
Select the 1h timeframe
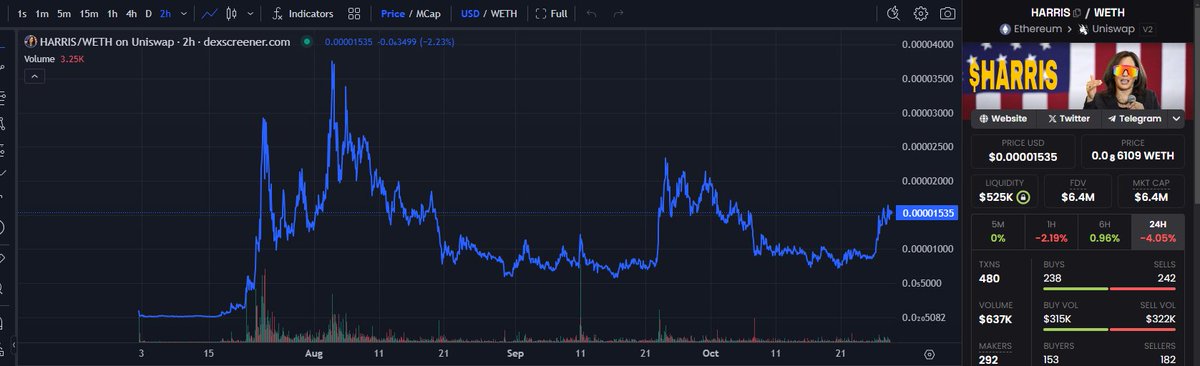click(x=113, y=14)
